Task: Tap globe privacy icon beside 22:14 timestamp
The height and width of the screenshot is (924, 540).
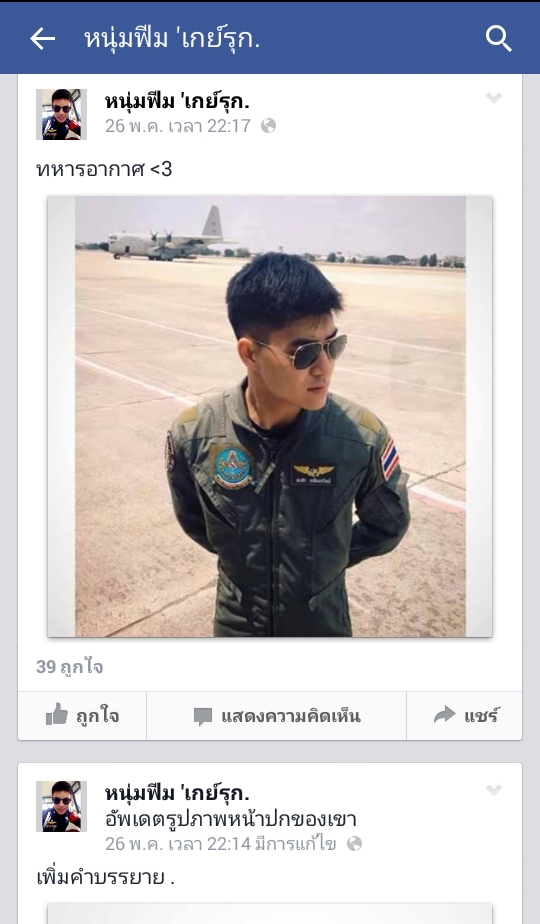Action: click(x=354, y=844)
